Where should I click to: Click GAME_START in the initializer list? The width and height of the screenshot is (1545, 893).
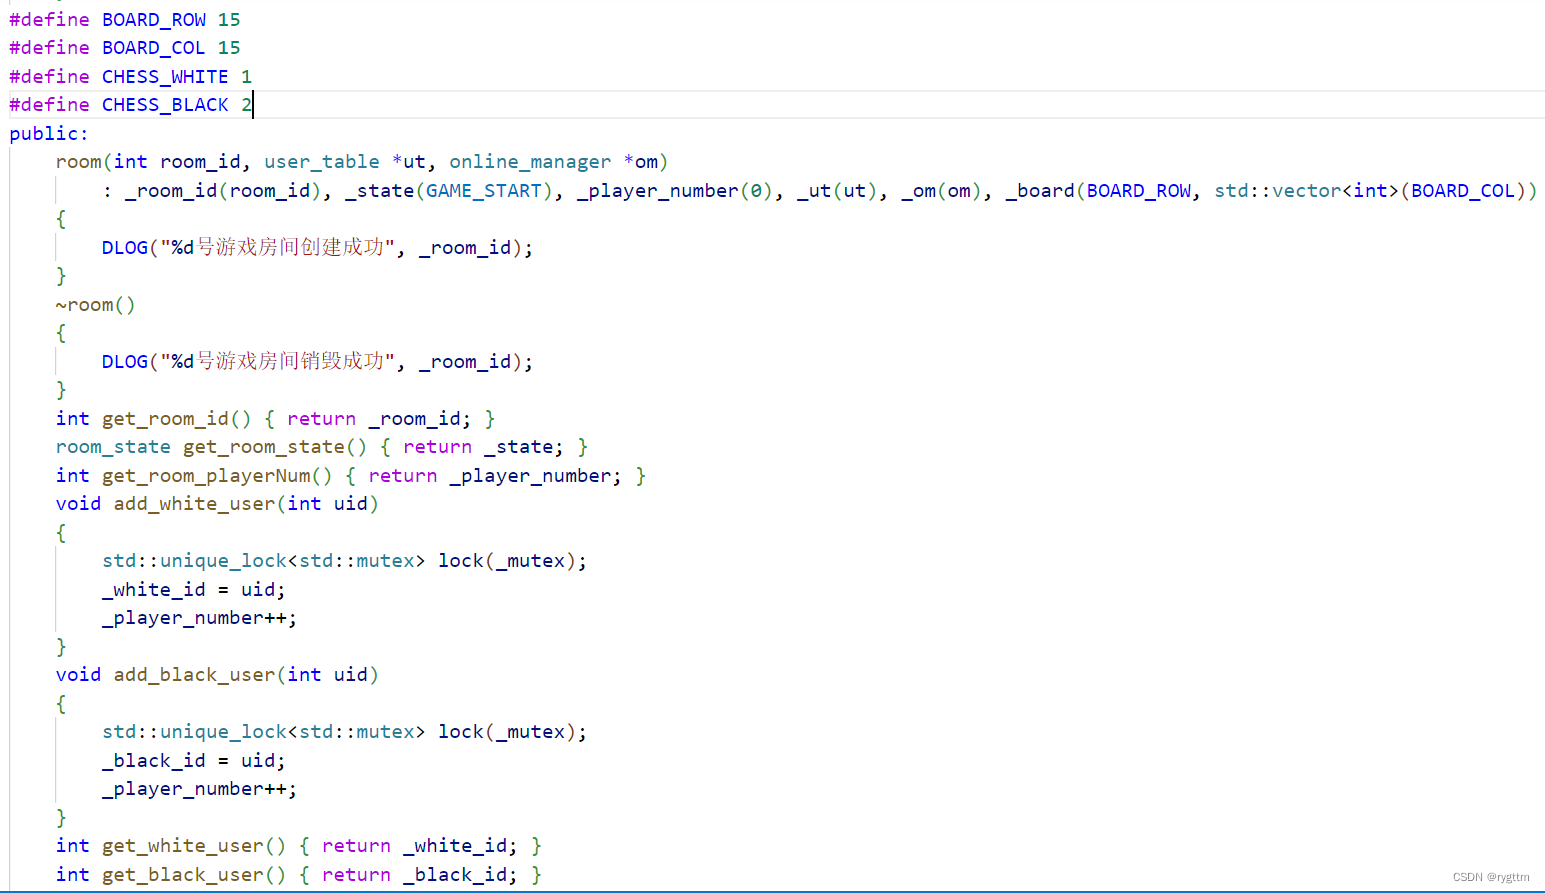[484, 190]
